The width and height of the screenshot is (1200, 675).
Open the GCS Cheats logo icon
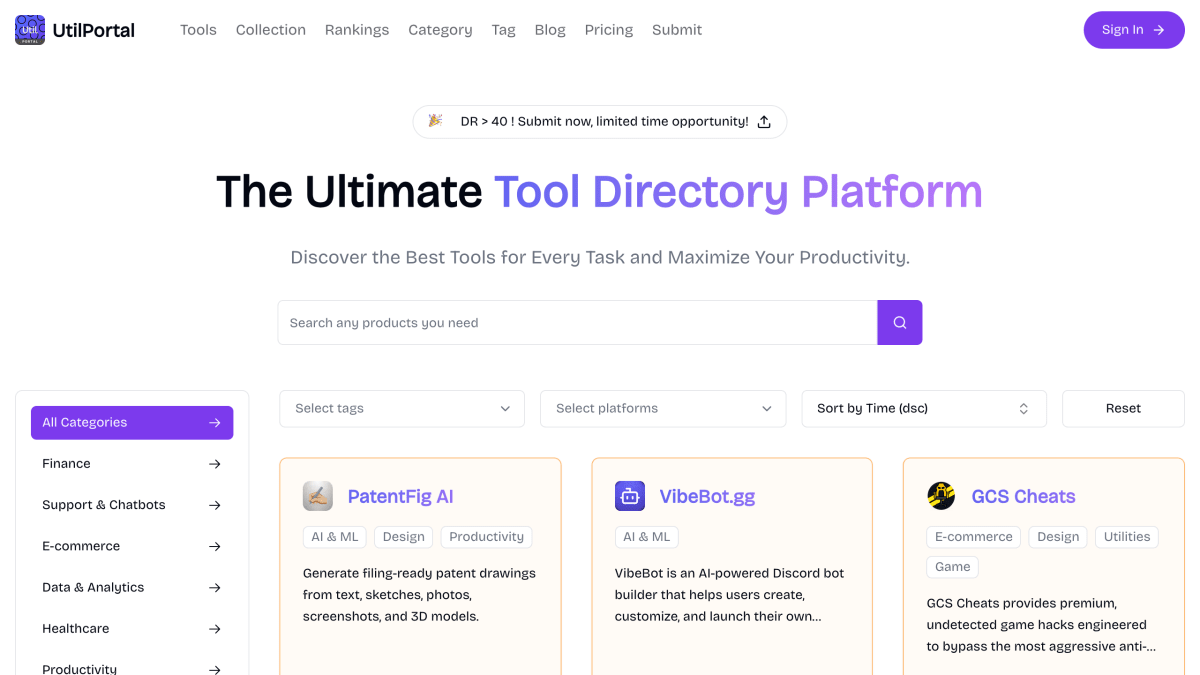[x=941, y=496]
